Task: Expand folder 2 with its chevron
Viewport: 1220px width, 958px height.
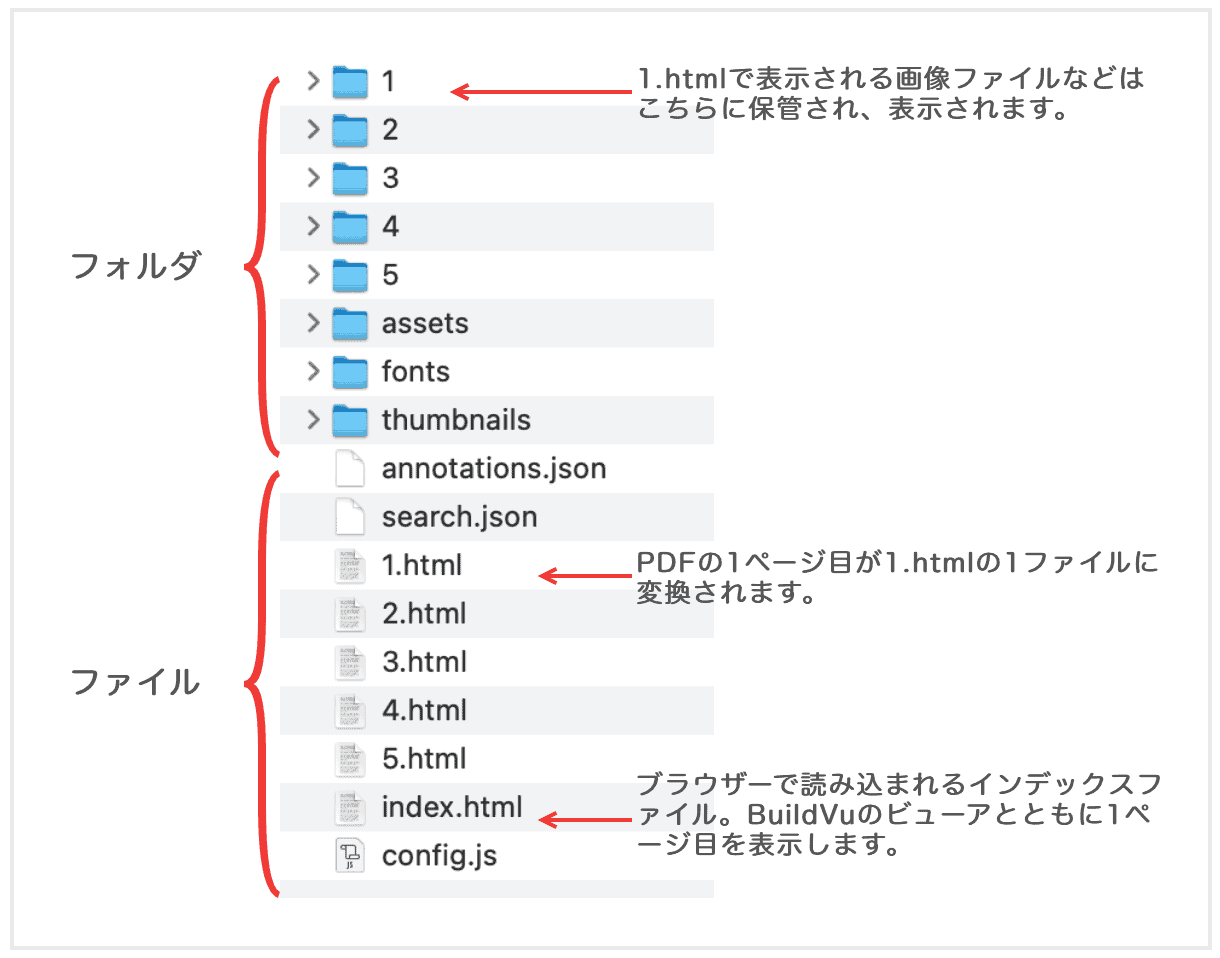Action: (313, 129)
